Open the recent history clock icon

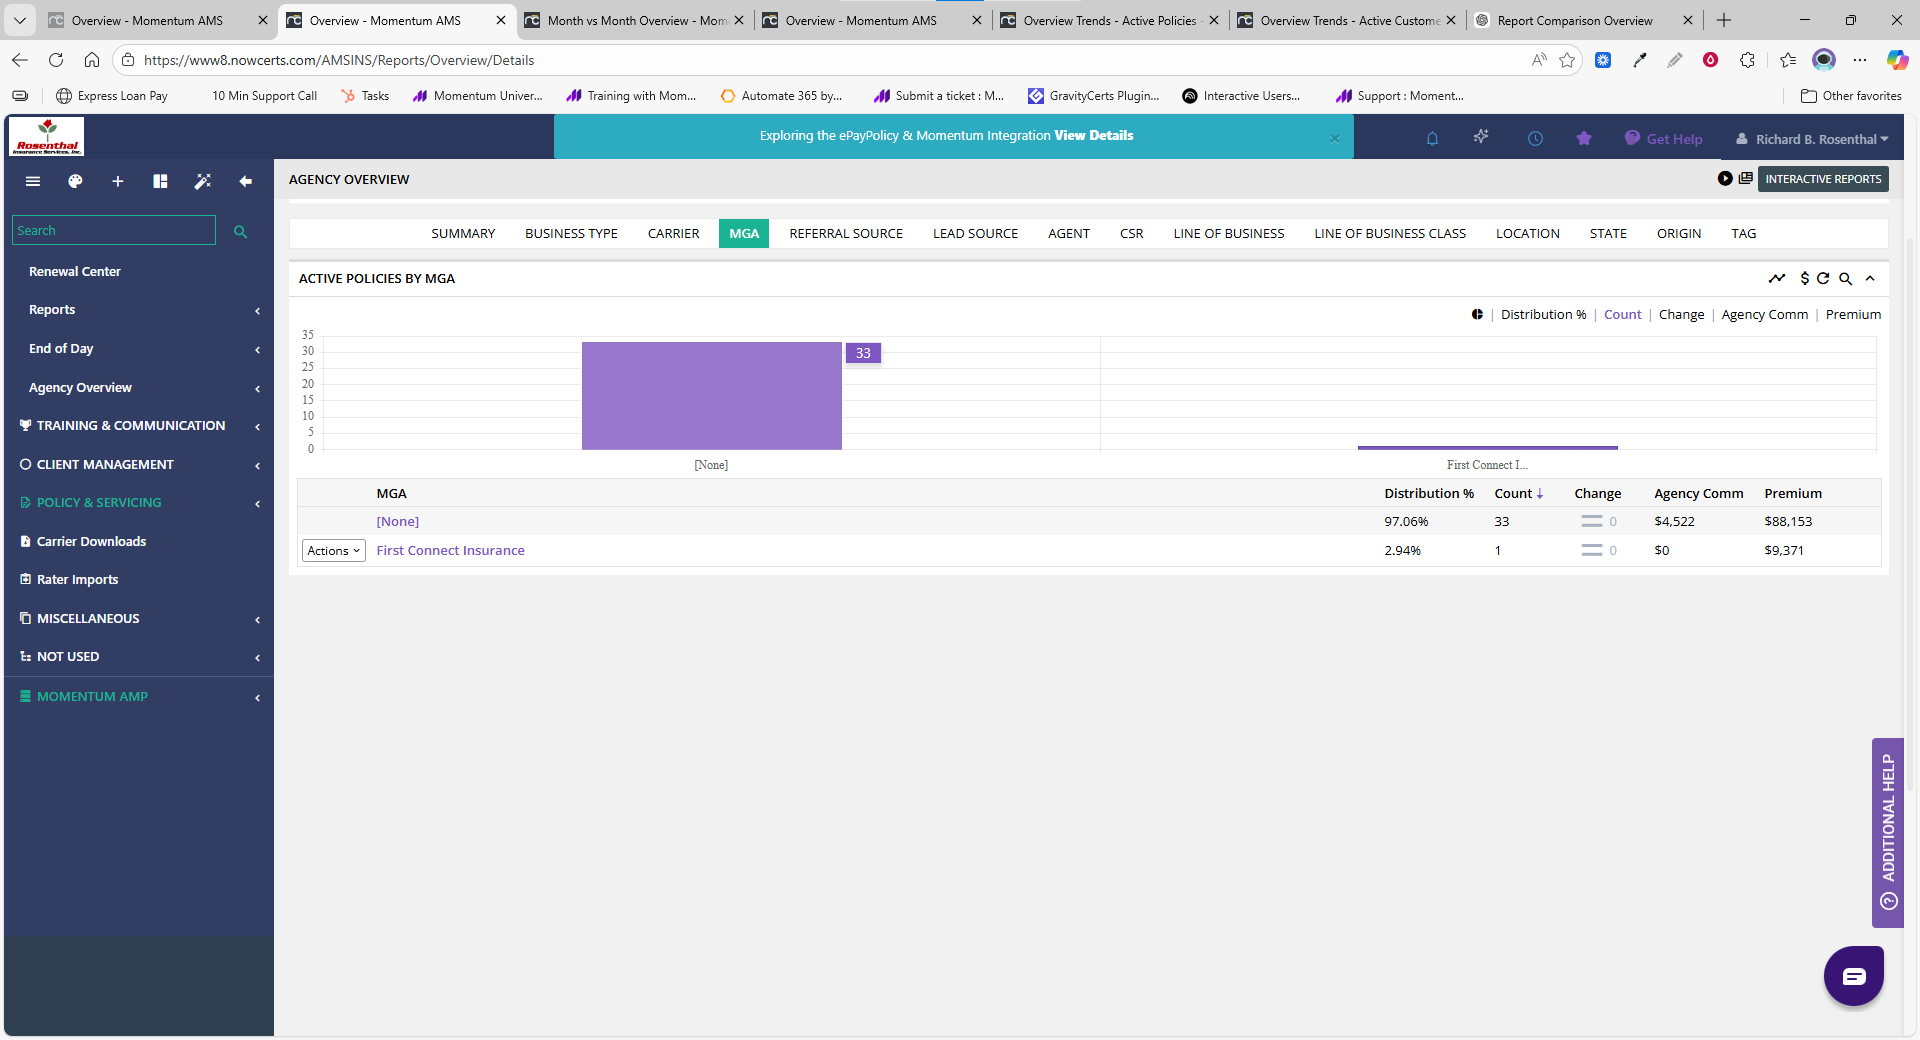click(1535, 139)
